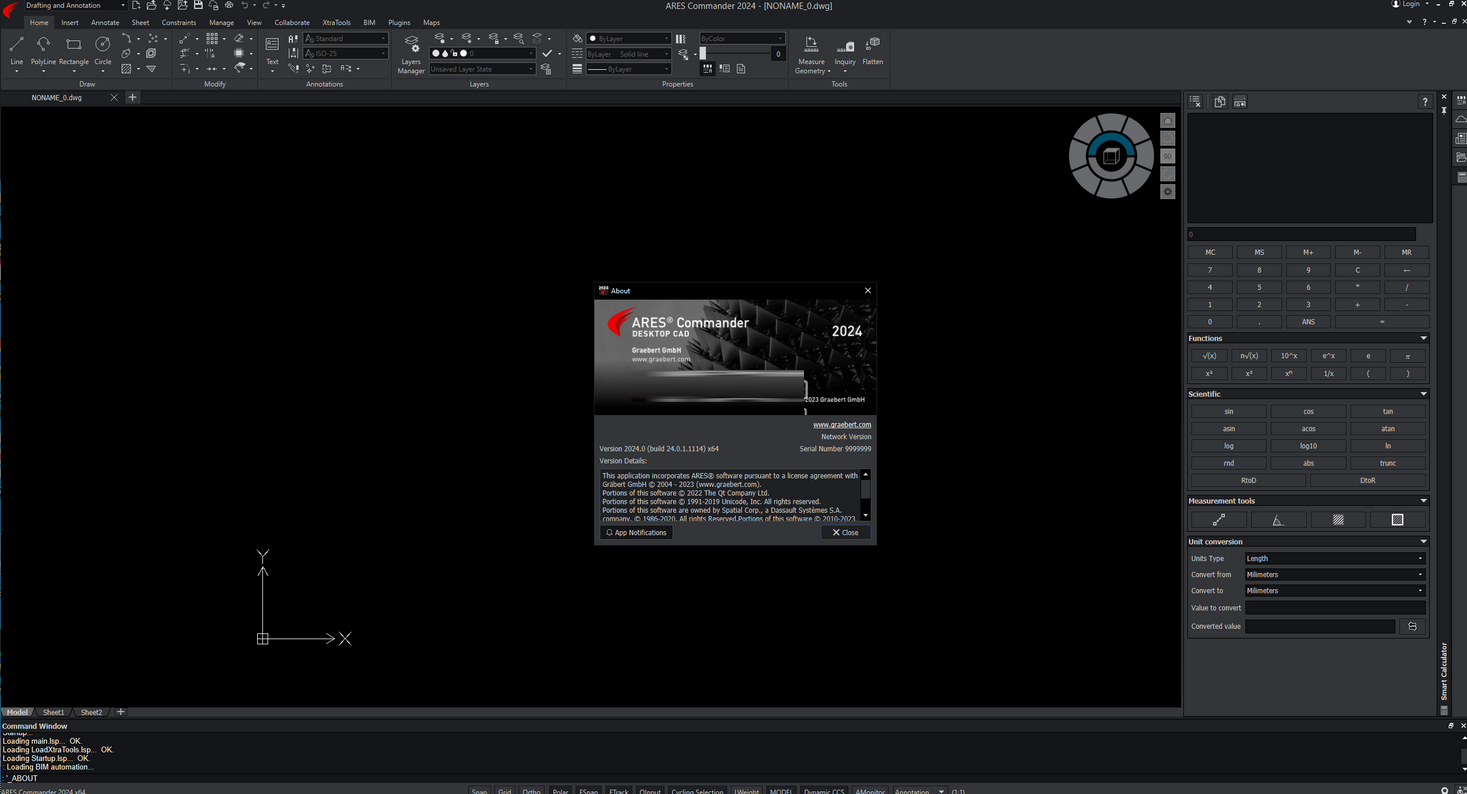Open the Insert ribbon tab

[70, 22]
